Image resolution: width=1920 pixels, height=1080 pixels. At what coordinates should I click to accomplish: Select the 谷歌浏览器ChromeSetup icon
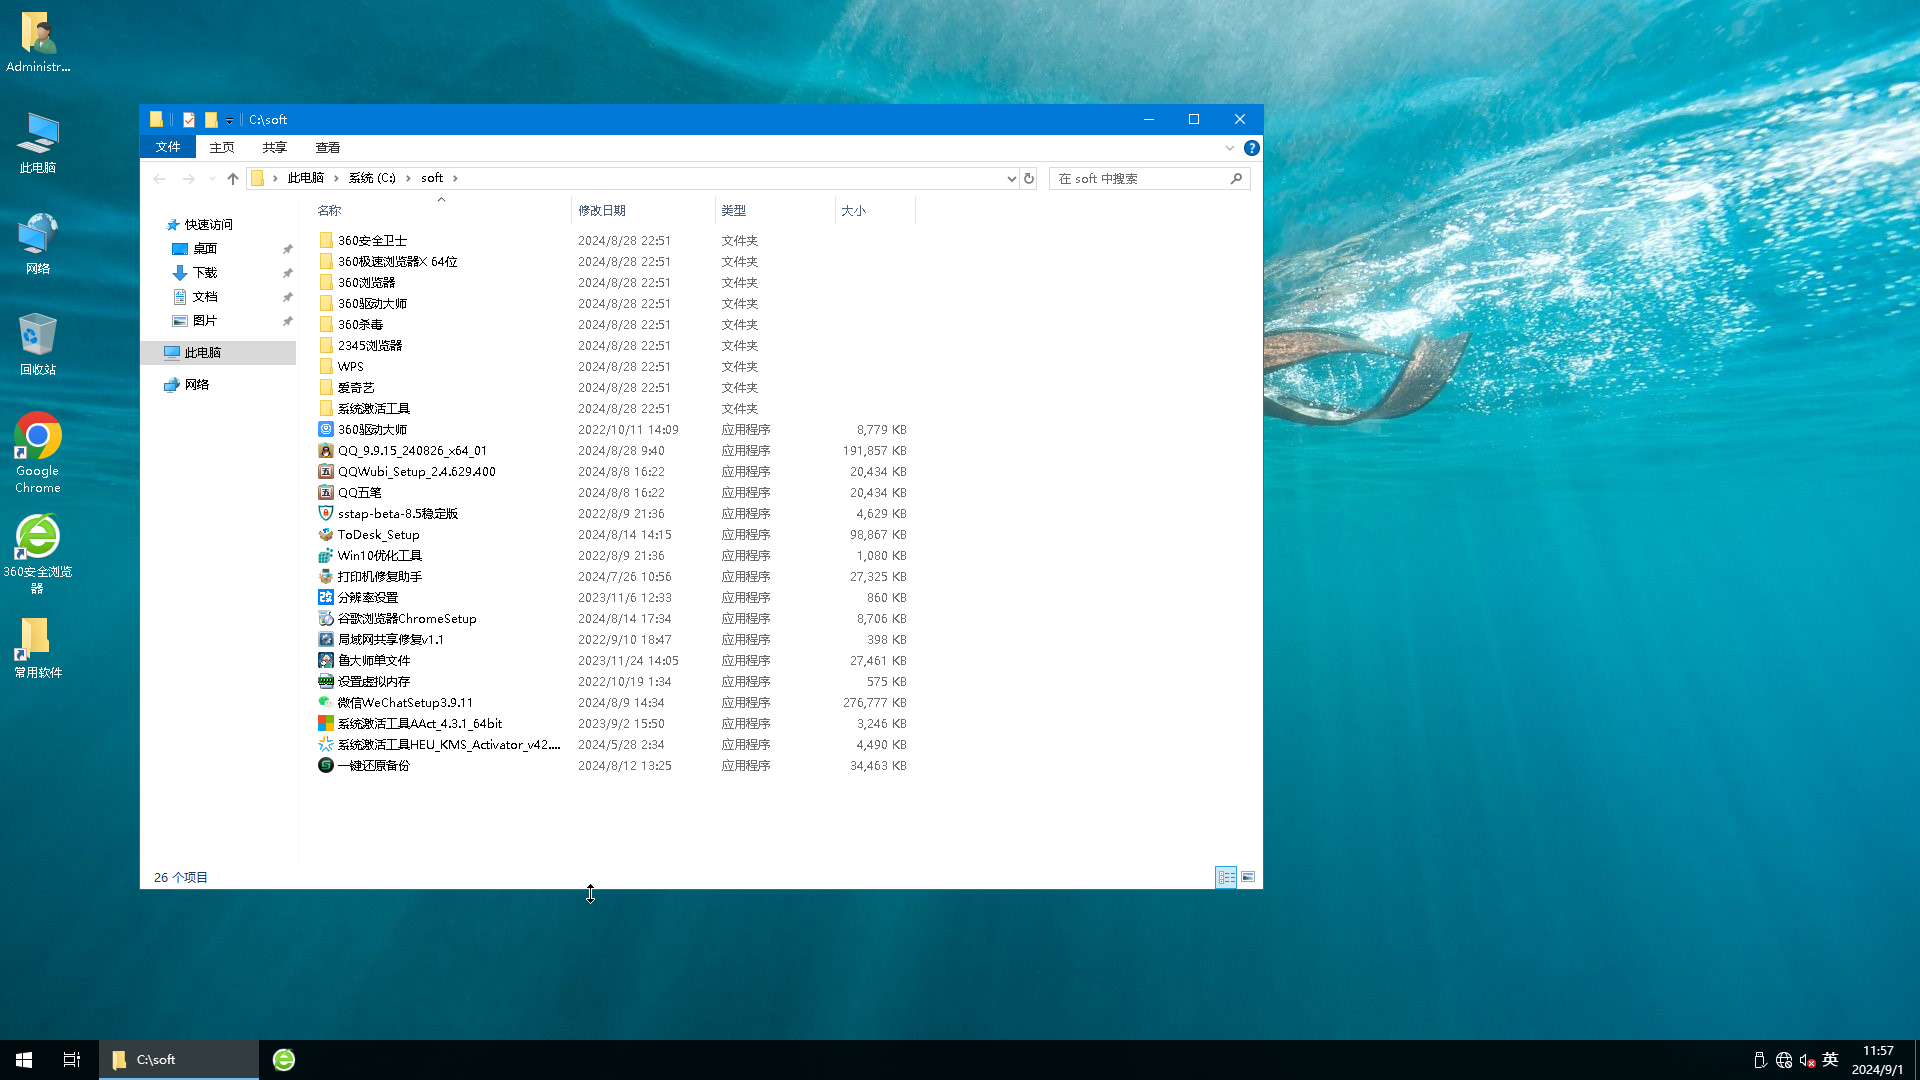click(326, 618)
